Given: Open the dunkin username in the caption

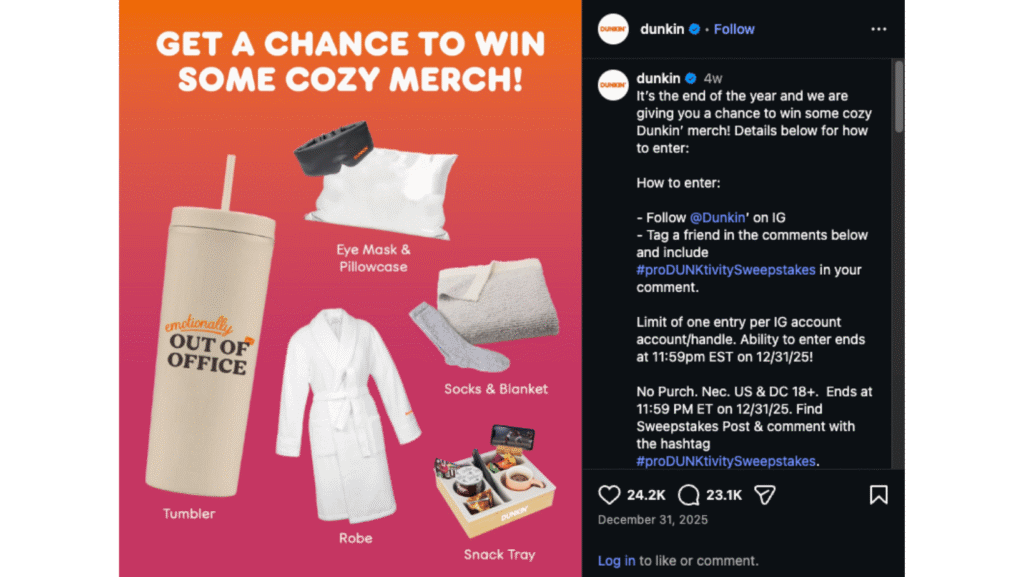Looking at the screenshot, I should (x=658, y=78).
